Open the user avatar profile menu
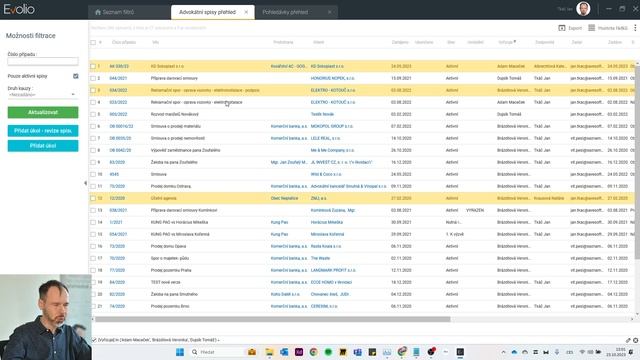The width and height of the screenshot is (640, 360). (x=583, y=9)
